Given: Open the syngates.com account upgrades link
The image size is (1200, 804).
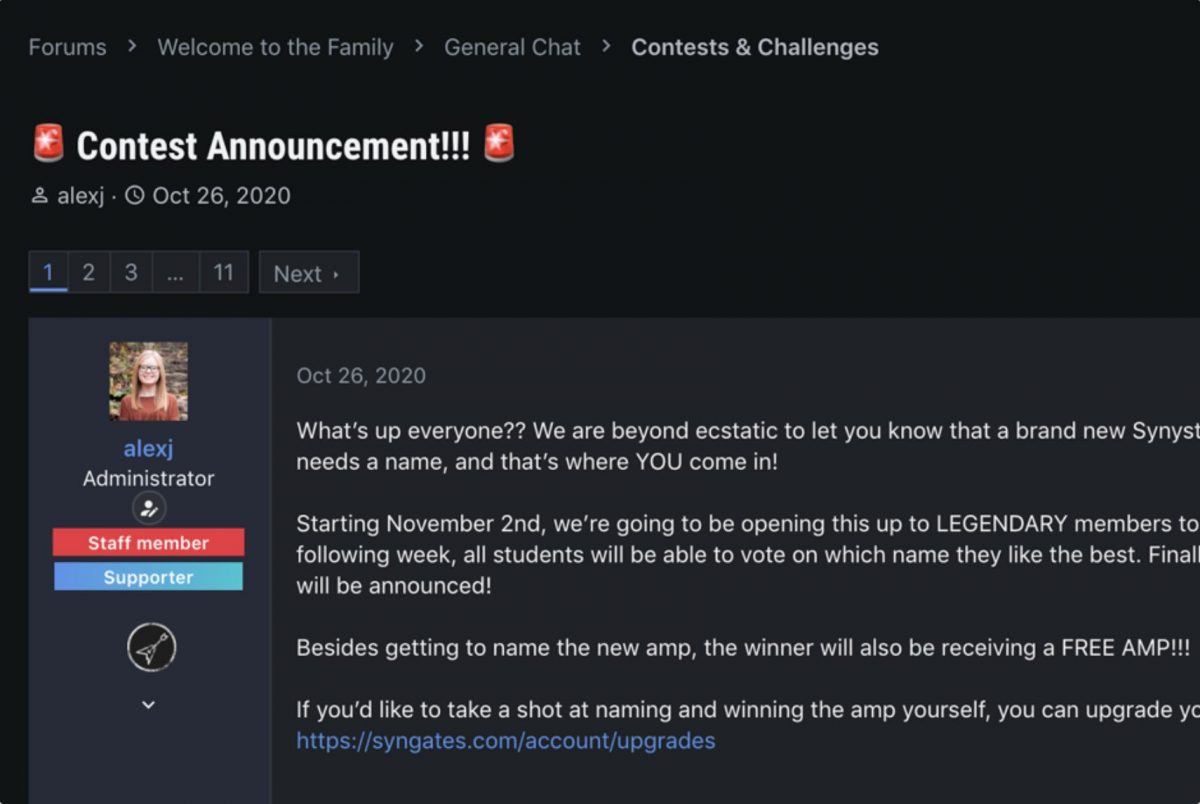Looking at the screenshot, I should [x=506, y=741].
